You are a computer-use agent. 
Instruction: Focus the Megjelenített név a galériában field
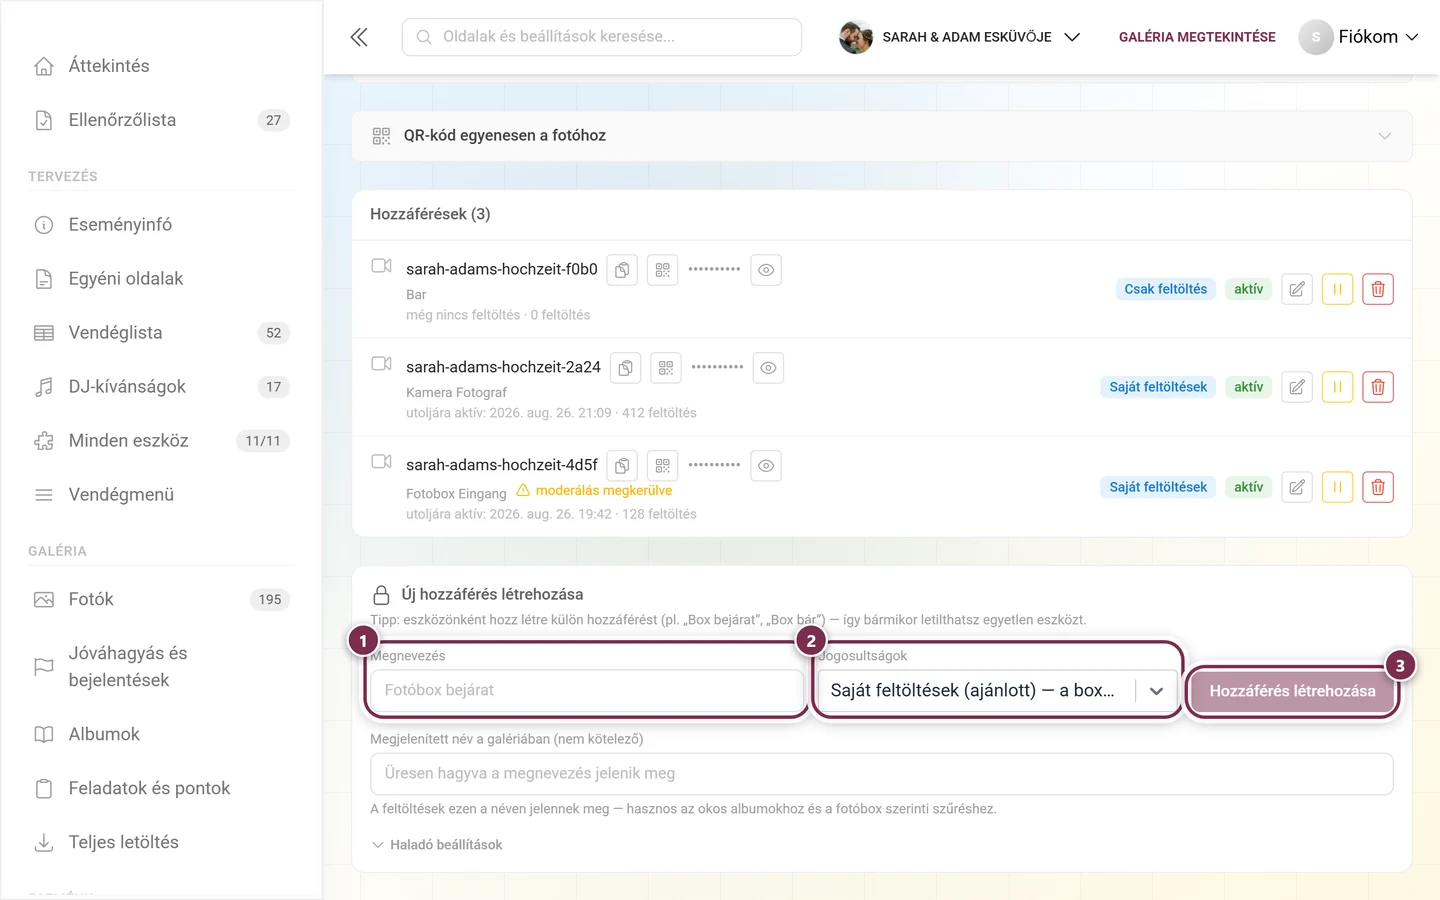pos(882,774)
